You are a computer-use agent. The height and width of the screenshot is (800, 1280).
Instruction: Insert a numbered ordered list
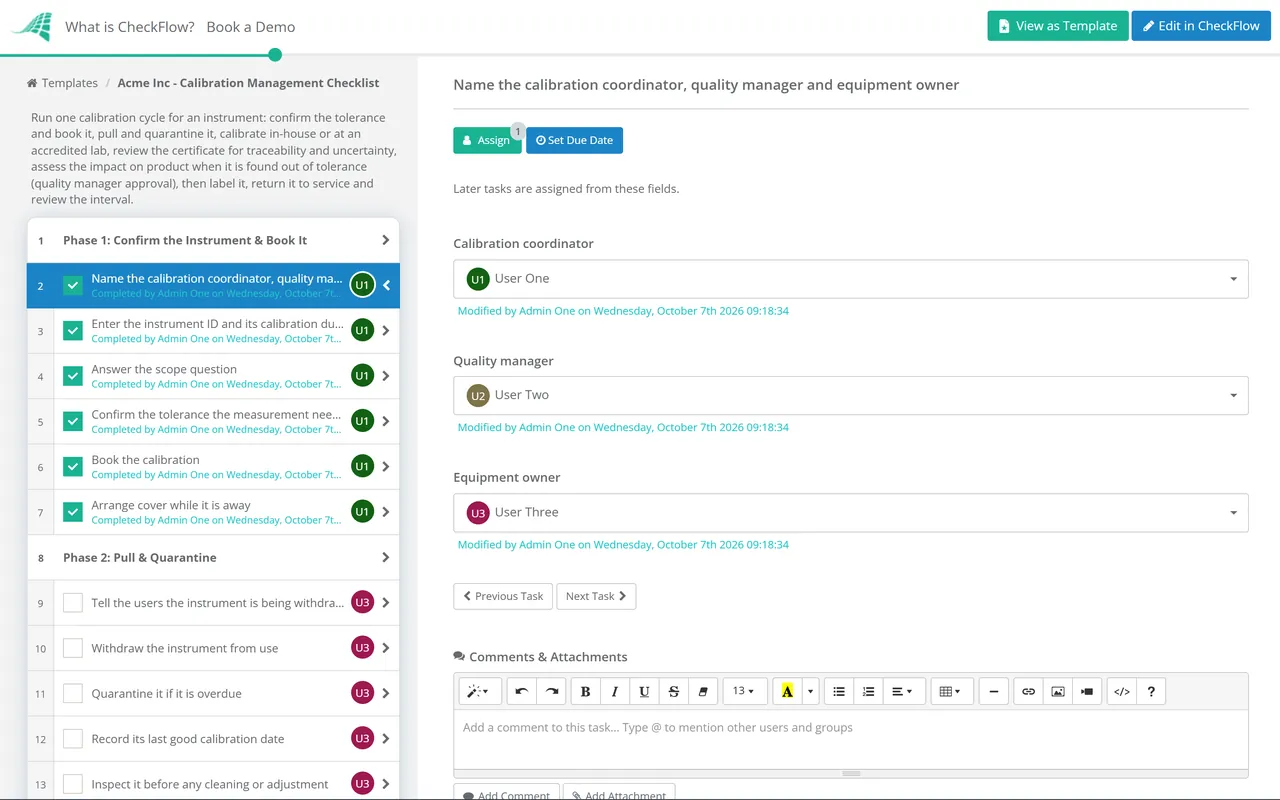(869, 691)
